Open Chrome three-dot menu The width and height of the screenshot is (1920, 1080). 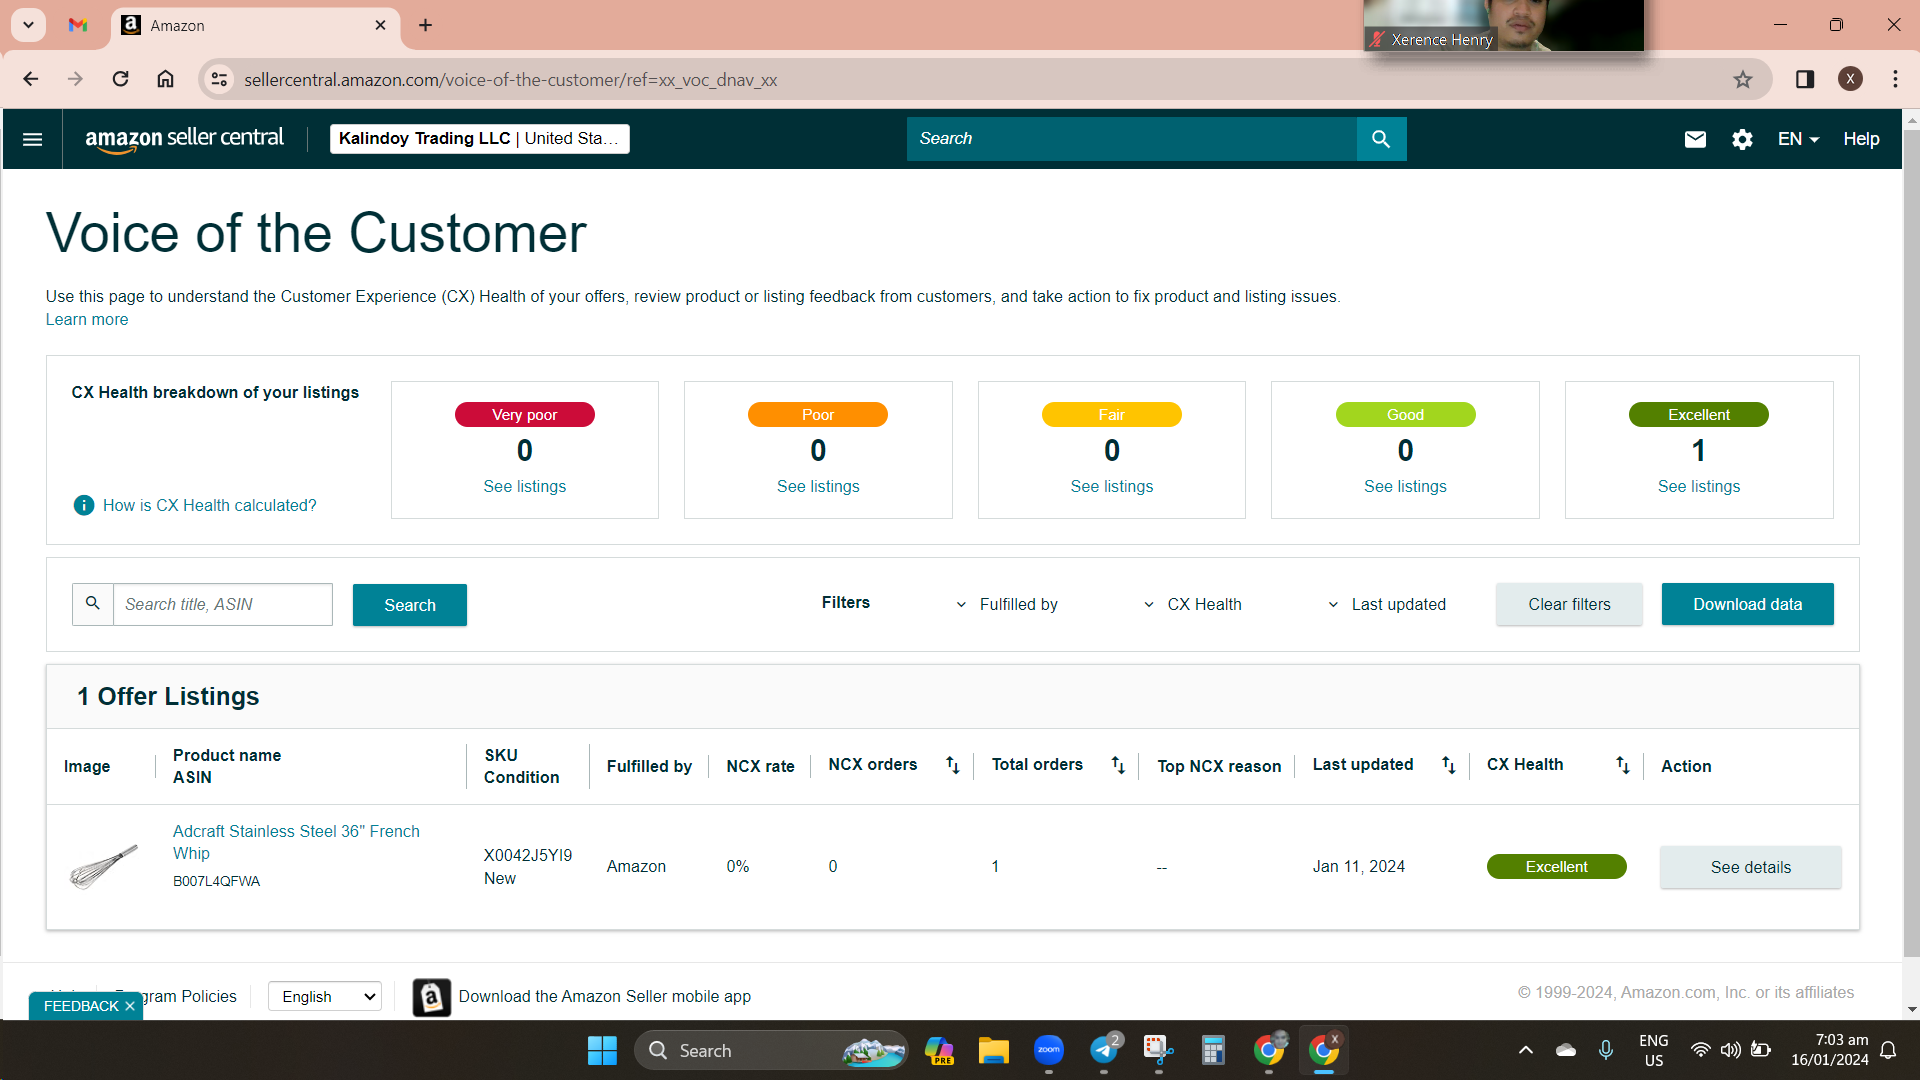(x=1895, y=79)
